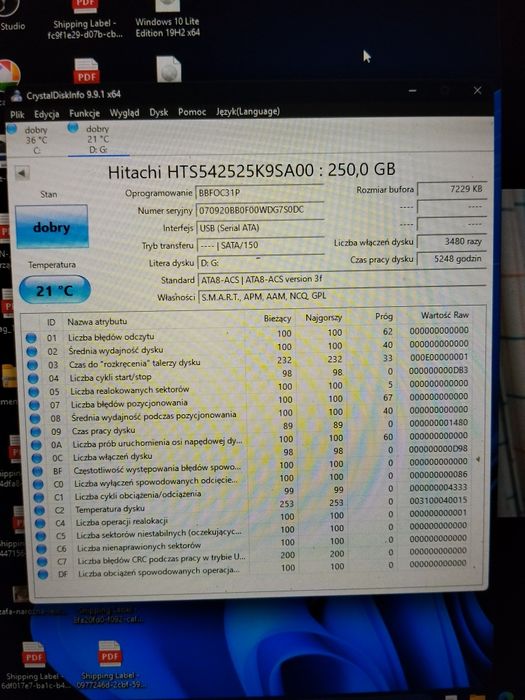Click status circle for 0C Liczba włączeń dysku
This screenshot has height=700, width=525.
point(37,458)
